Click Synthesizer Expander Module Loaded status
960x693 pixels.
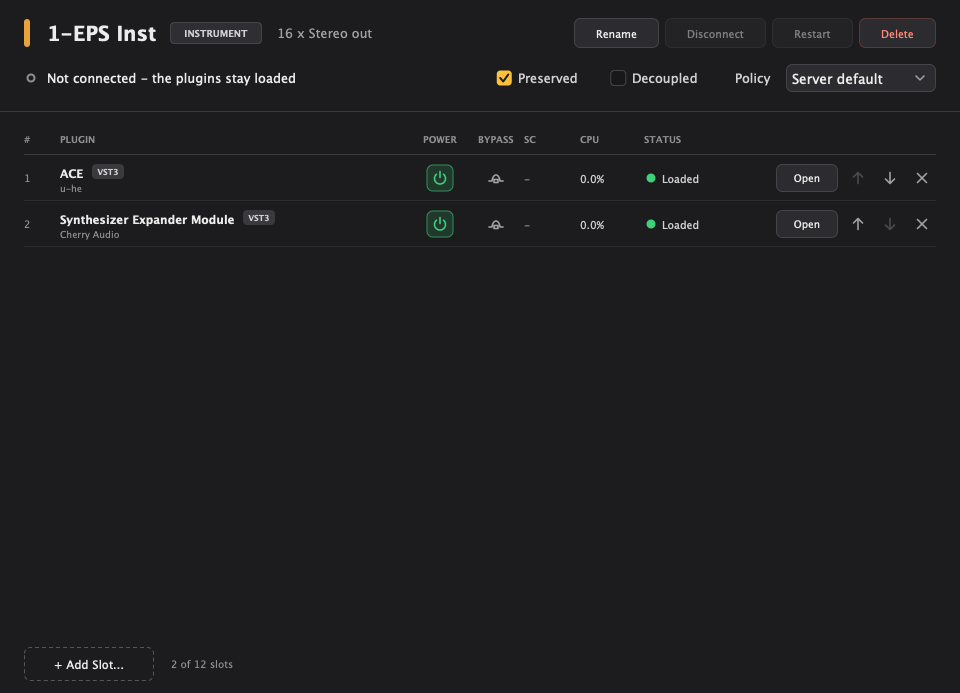click(672, 225)
